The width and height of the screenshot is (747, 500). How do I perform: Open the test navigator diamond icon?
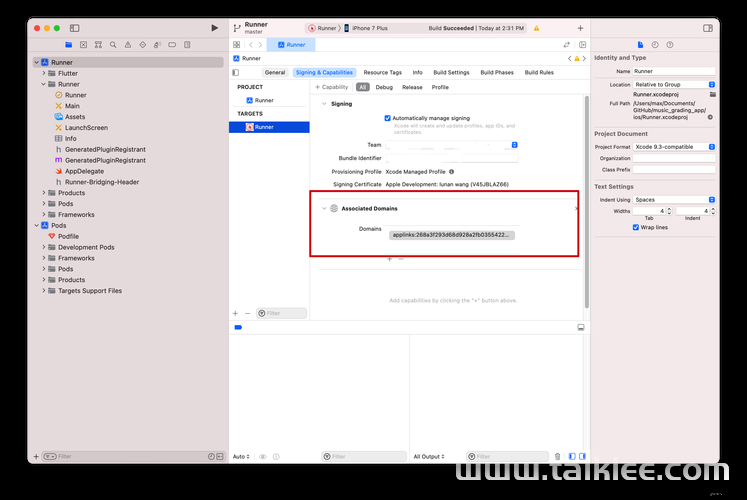142,45
